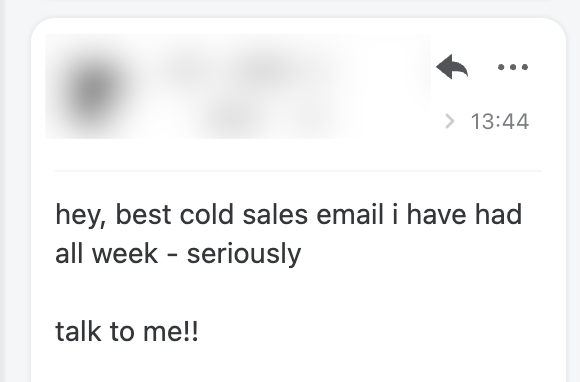The image size is (580, 382).
Task: Select the line starting 'hey, best cold sales'
Action: (289, 215)
